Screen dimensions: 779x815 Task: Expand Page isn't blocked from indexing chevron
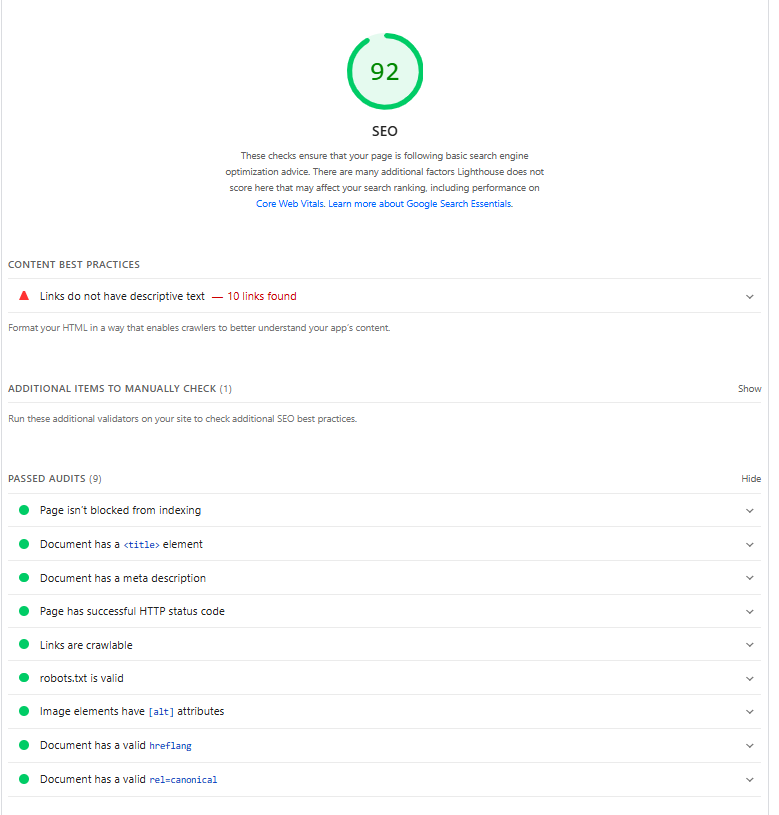pyautogui.click(x=749, y=511)
